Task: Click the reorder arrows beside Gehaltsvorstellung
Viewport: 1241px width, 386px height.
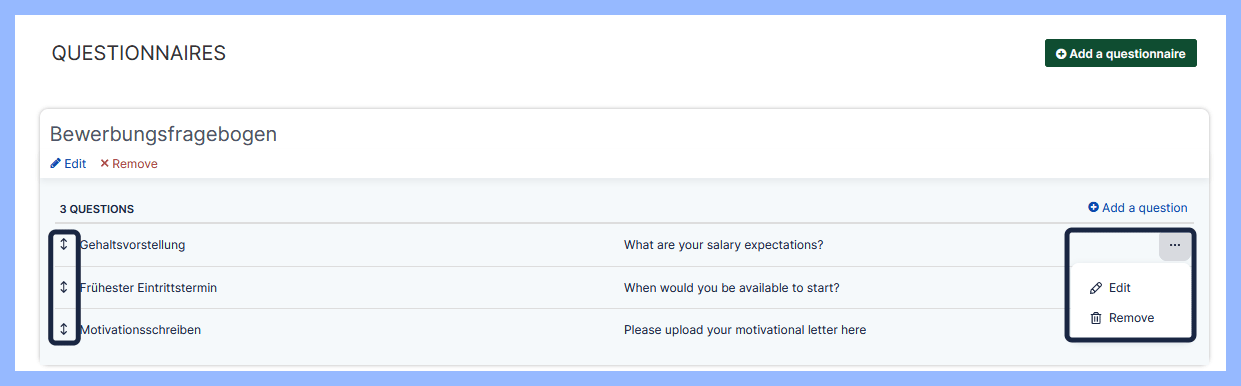Action: (64, 244)
